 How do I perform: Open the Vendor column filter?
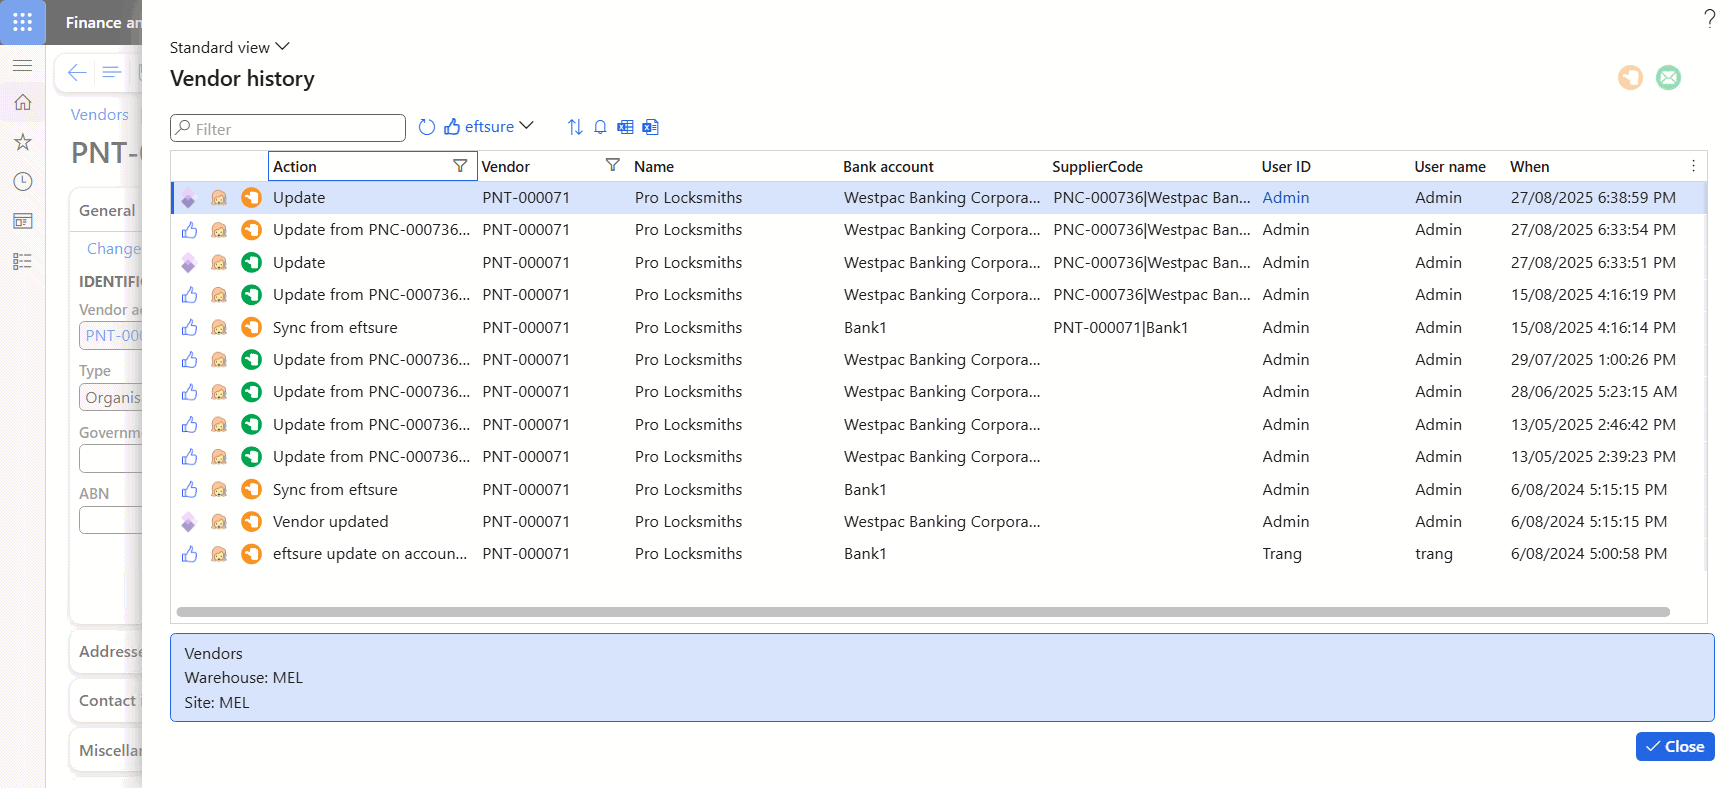tap(613, 165)
